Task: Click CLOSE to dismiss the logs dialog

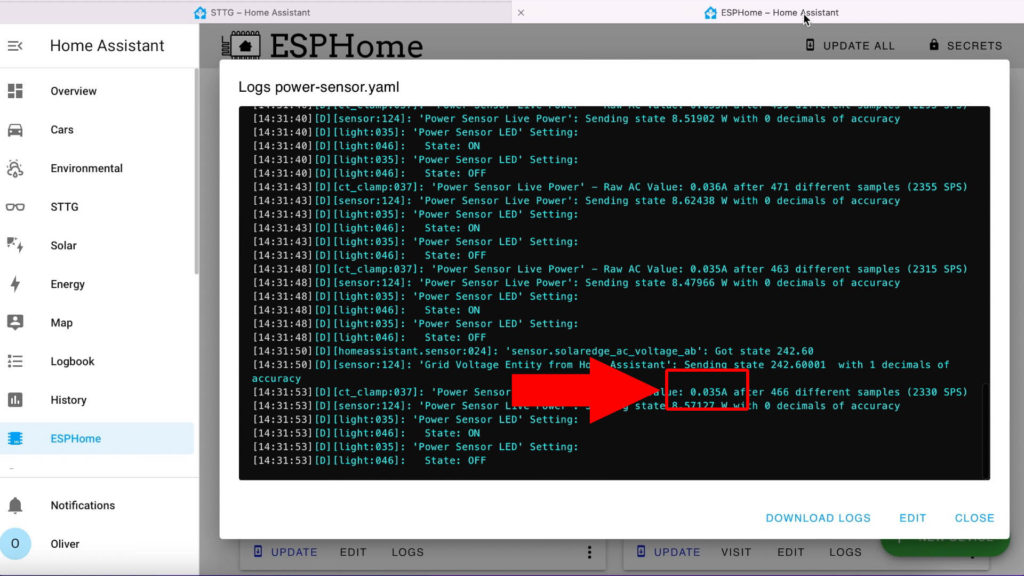Action: point(974,518)
